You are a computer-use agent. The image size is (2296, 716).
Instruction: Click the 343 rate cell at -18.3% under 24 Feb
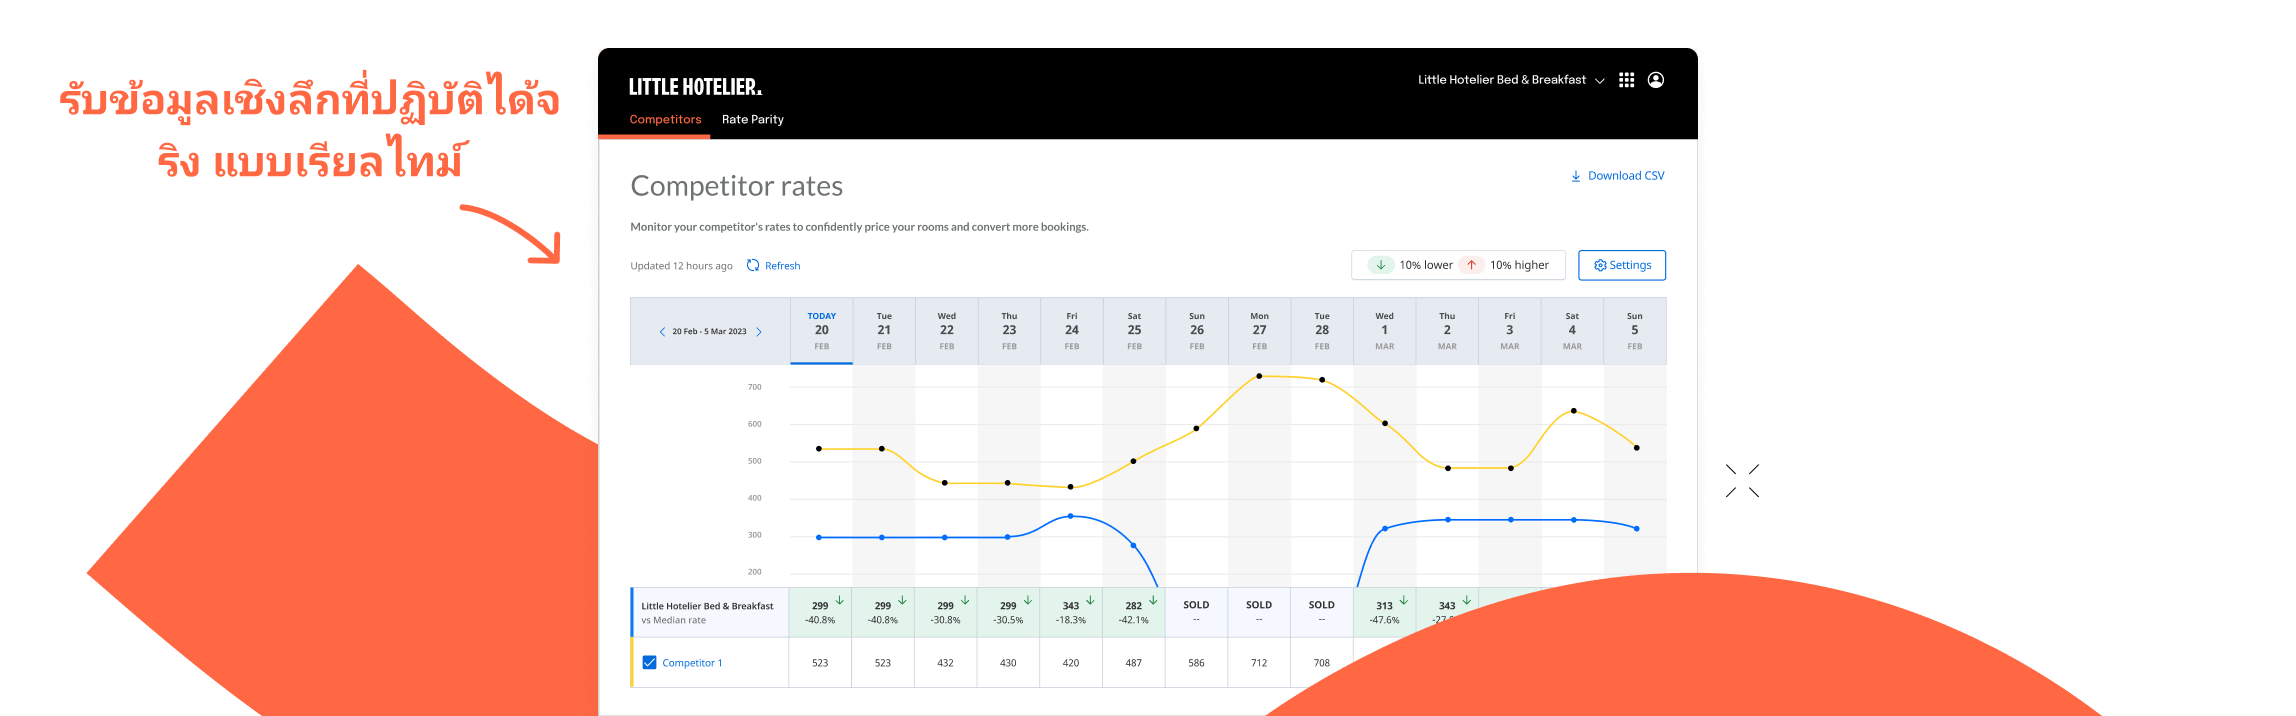(x=1071, y=612)
